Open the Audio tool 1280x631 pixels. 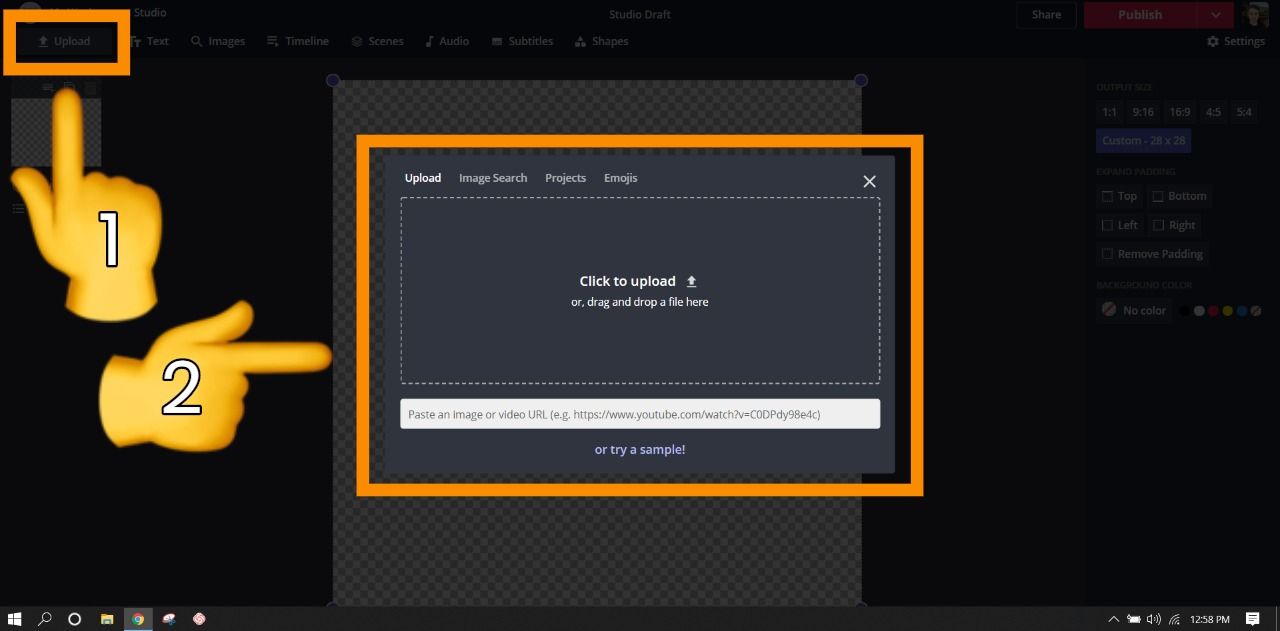click(446, 41)
